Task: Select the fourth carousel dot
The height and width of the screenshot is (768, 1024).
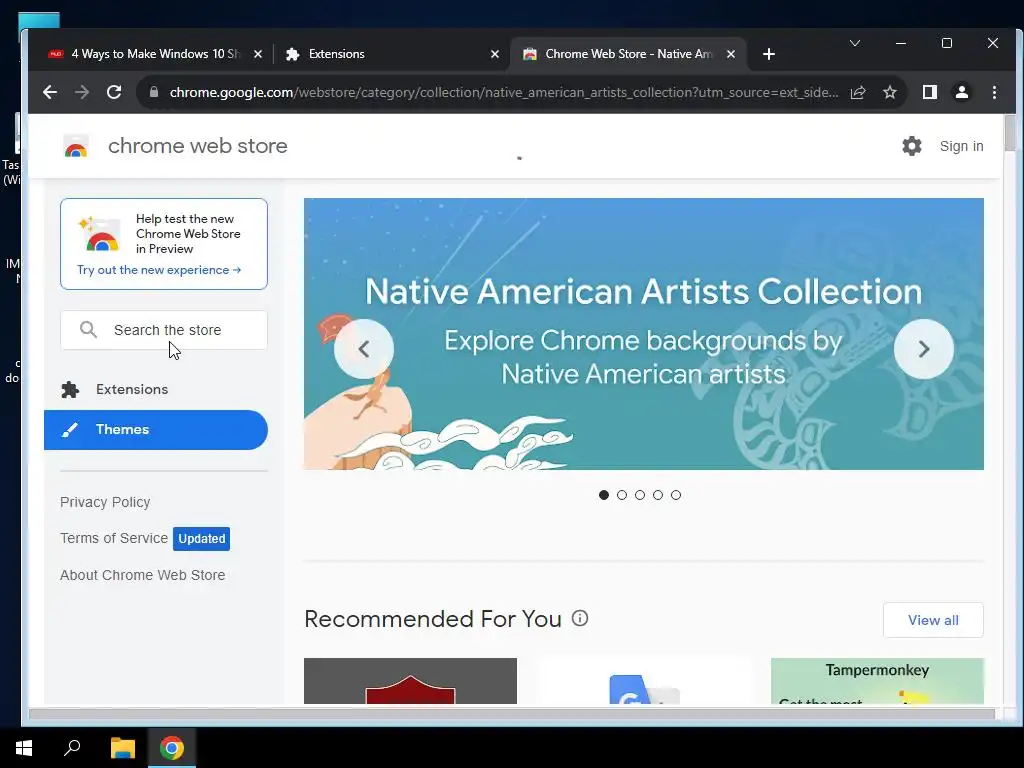Action: pos(658,495)
